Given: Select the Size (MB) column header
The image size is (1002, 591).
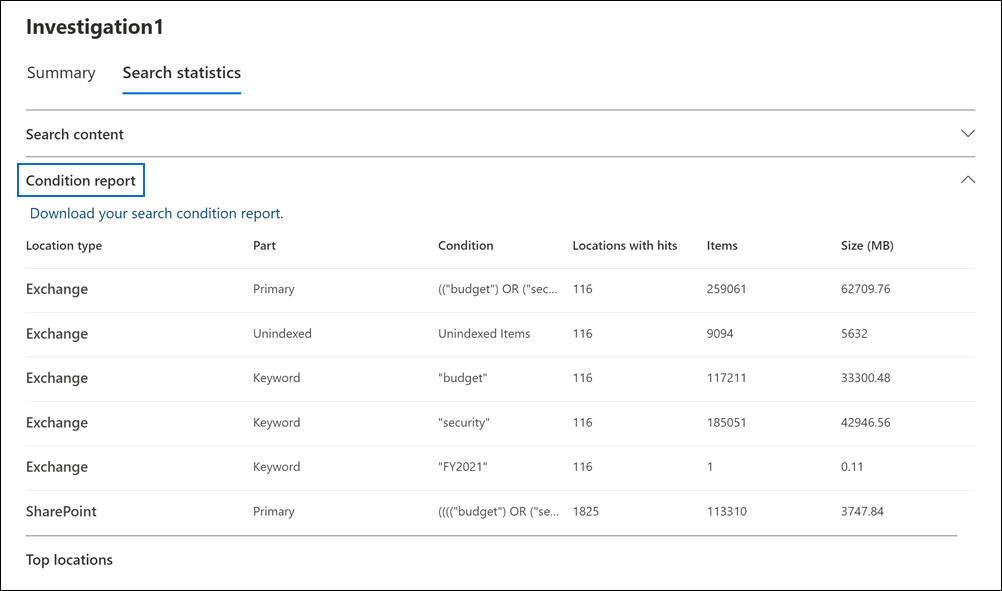Looking at the screenshot, I should click(x=864, y=245).
